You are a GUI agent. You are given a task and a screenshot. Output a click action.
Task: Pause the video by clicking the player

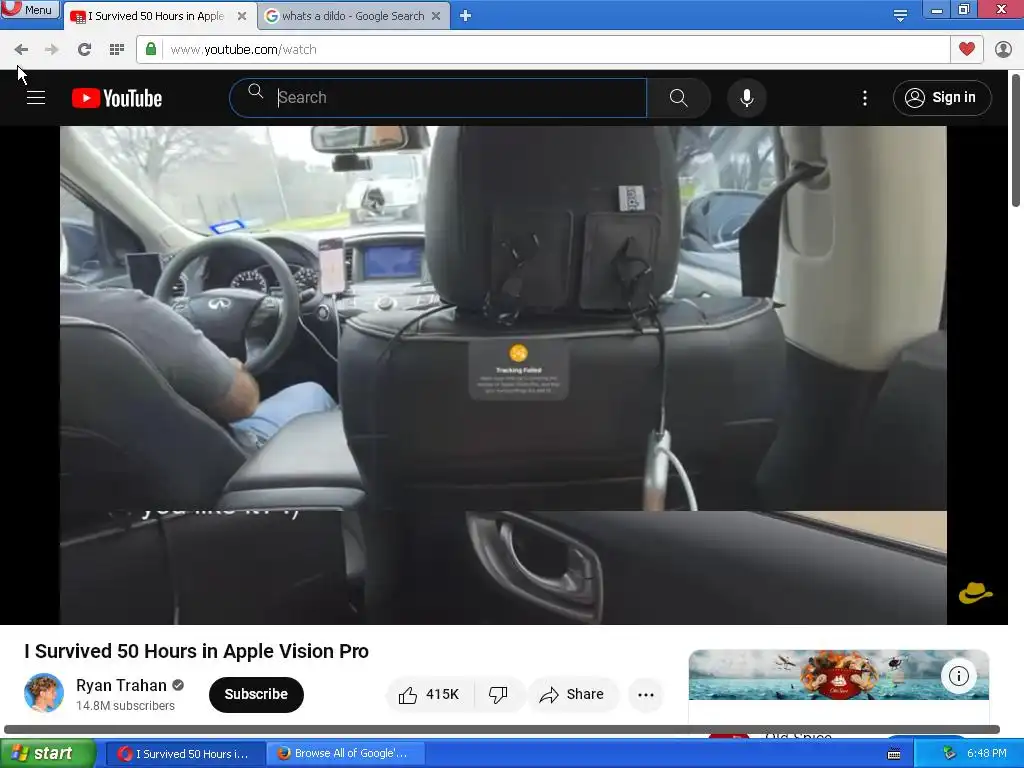coord(503,374)
